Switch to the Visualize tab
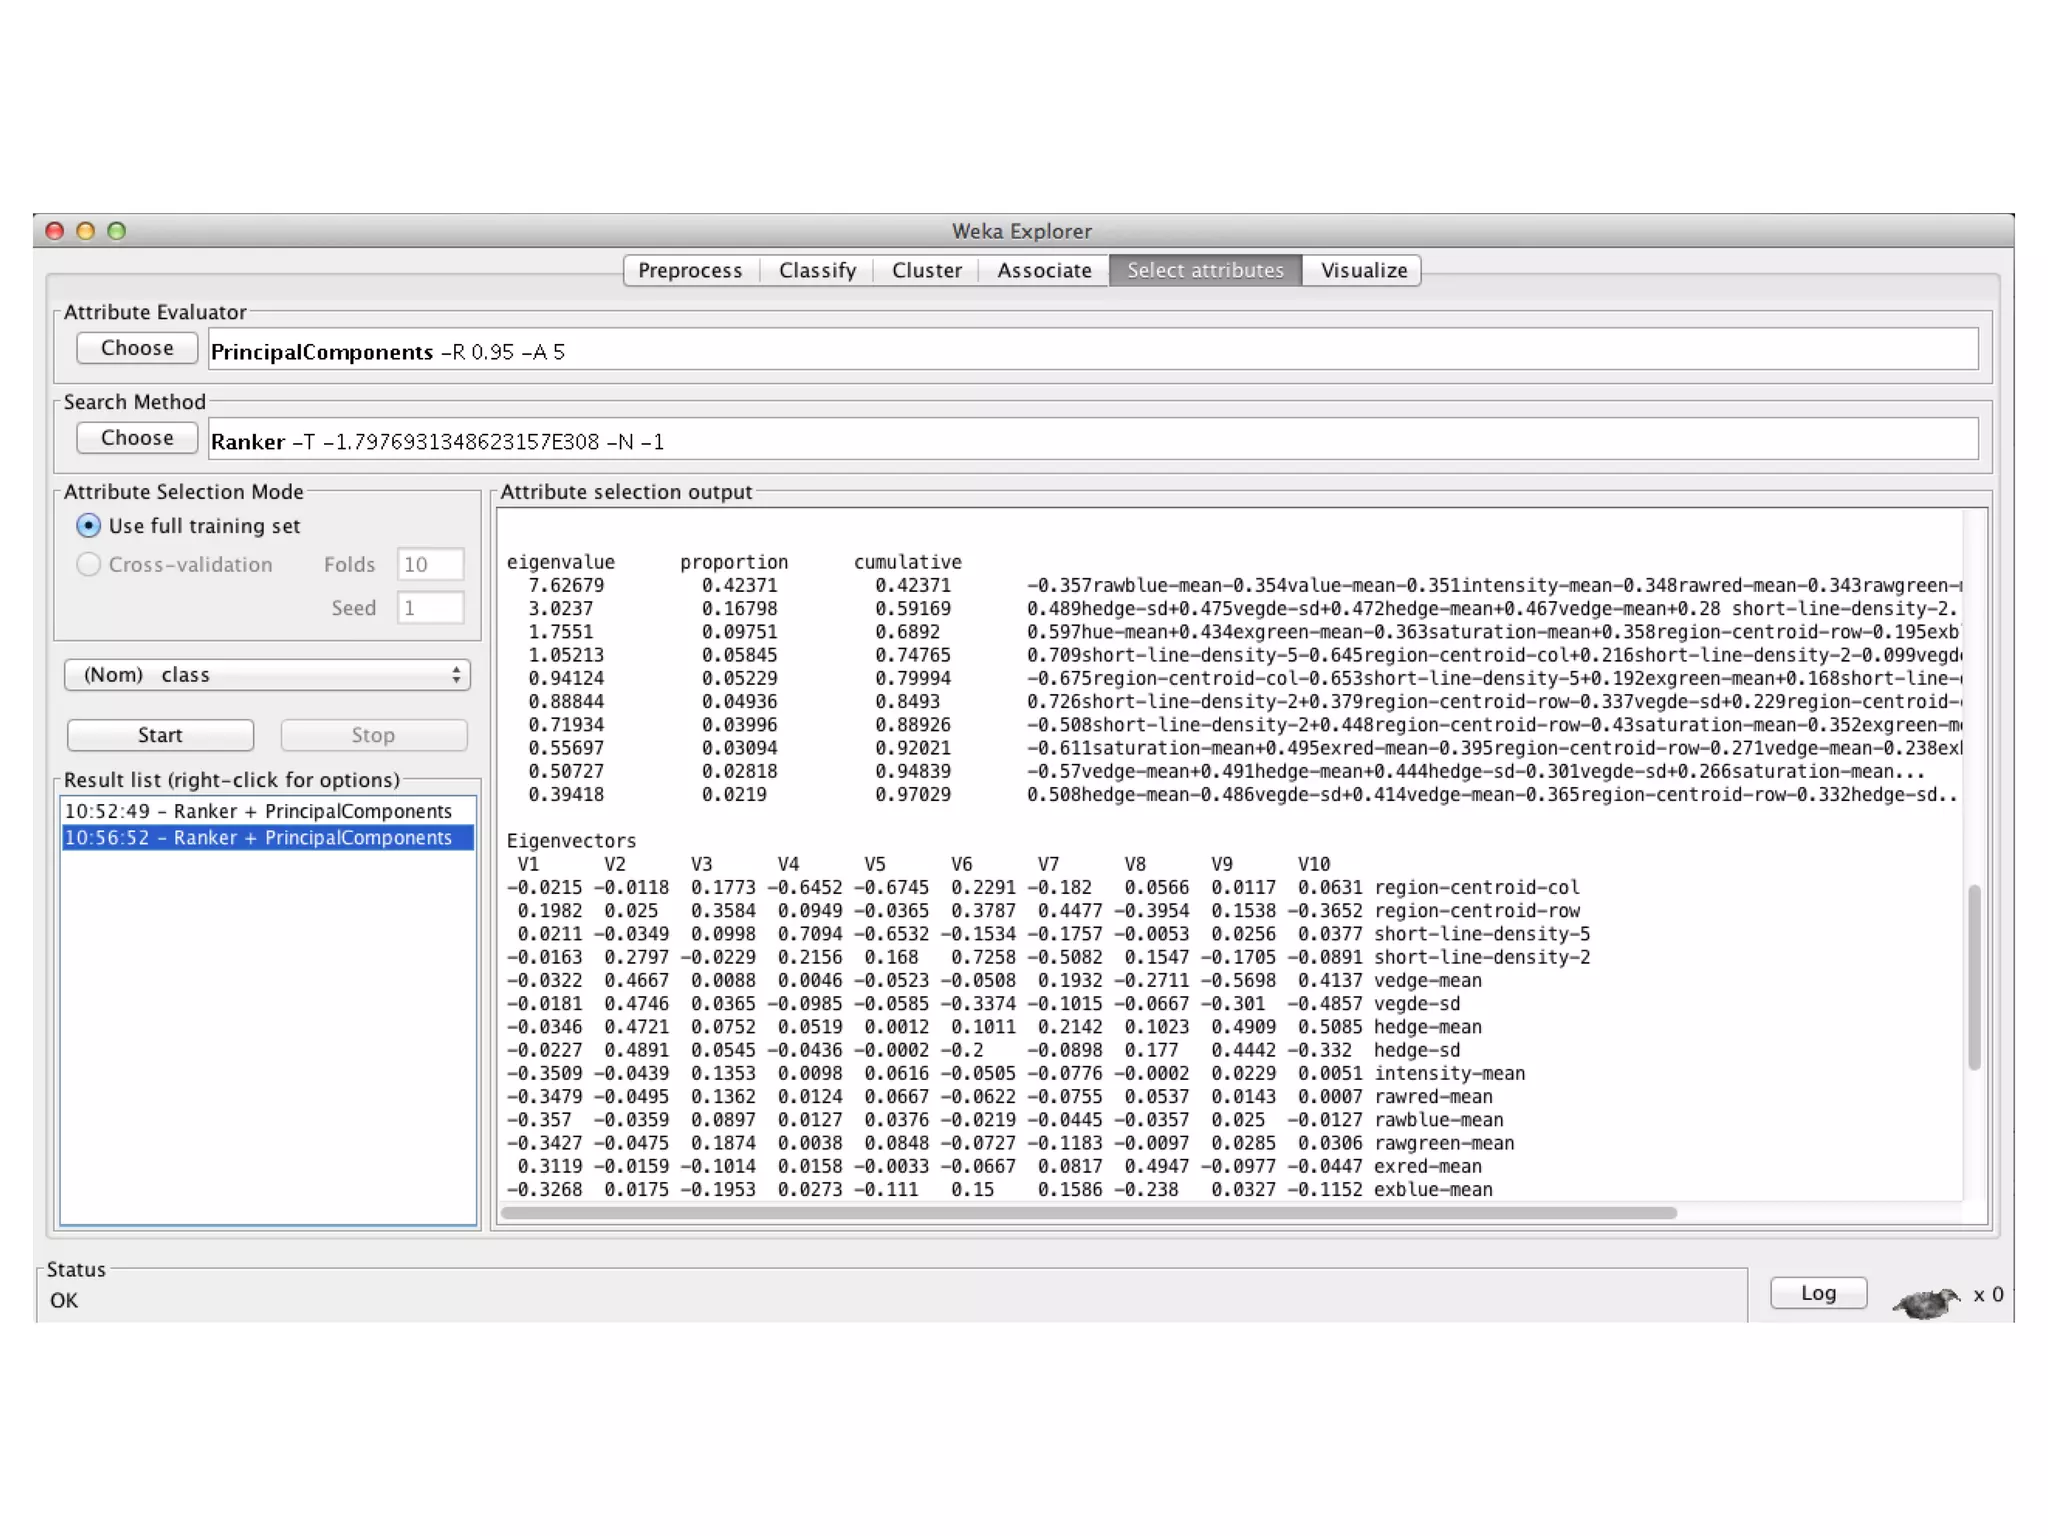Image resolution: width=2048 pixels, height=1536 pixels. [x=1363, y=271]
